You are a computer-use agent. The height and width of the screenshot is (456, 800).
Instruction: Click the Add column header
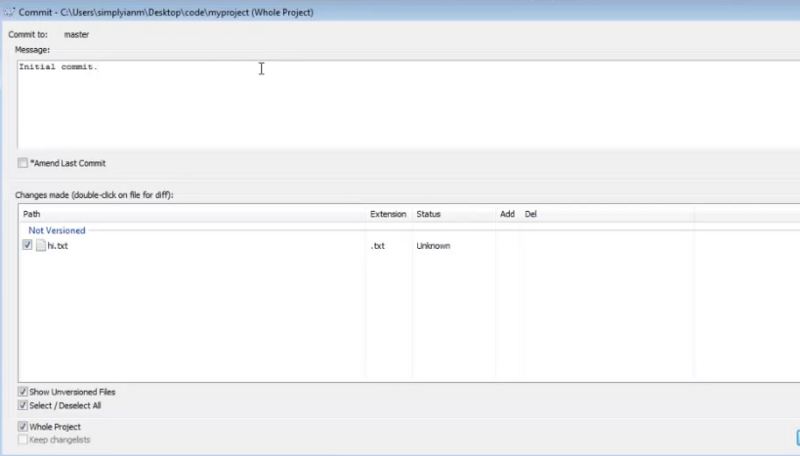[x=508, y=214]
